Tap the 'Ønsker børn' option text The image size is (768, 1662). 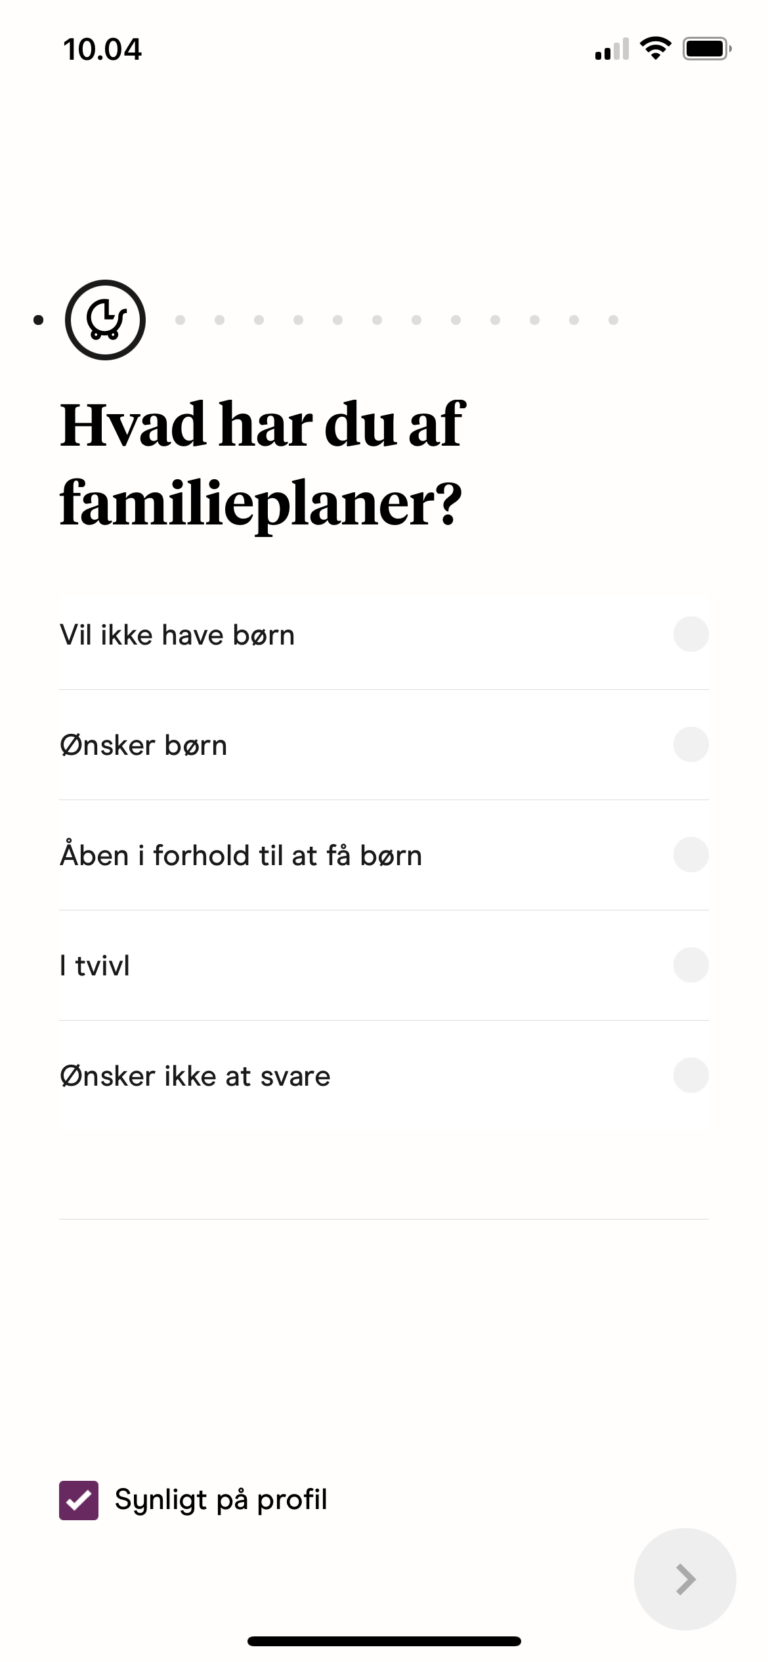point(143,745)
